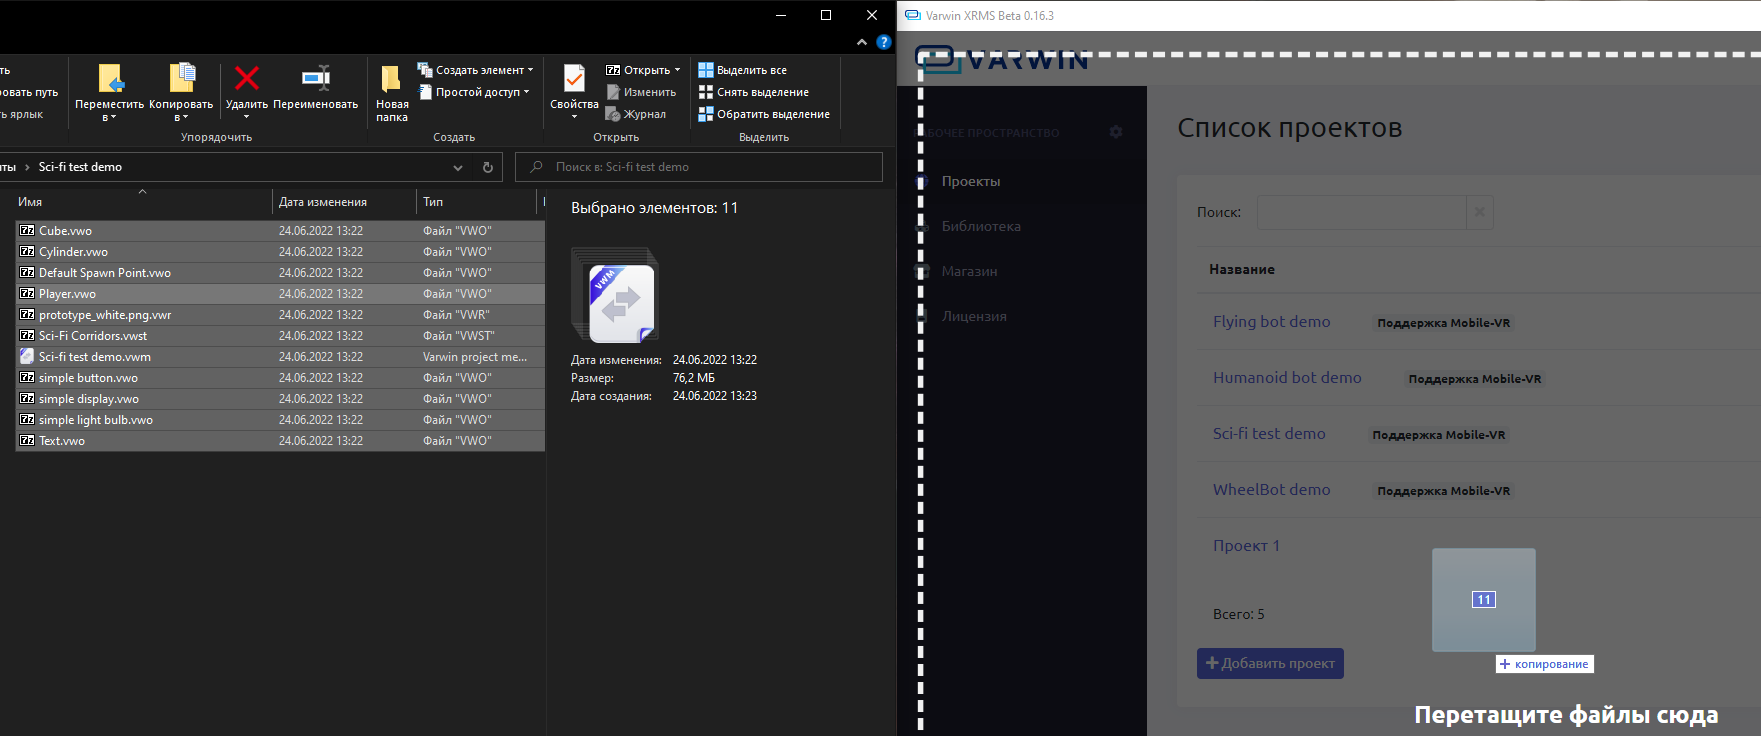Collapse the ribbon with chevron arrow
The height and width of the screenshot is (736, 1761).
point(862,42)
